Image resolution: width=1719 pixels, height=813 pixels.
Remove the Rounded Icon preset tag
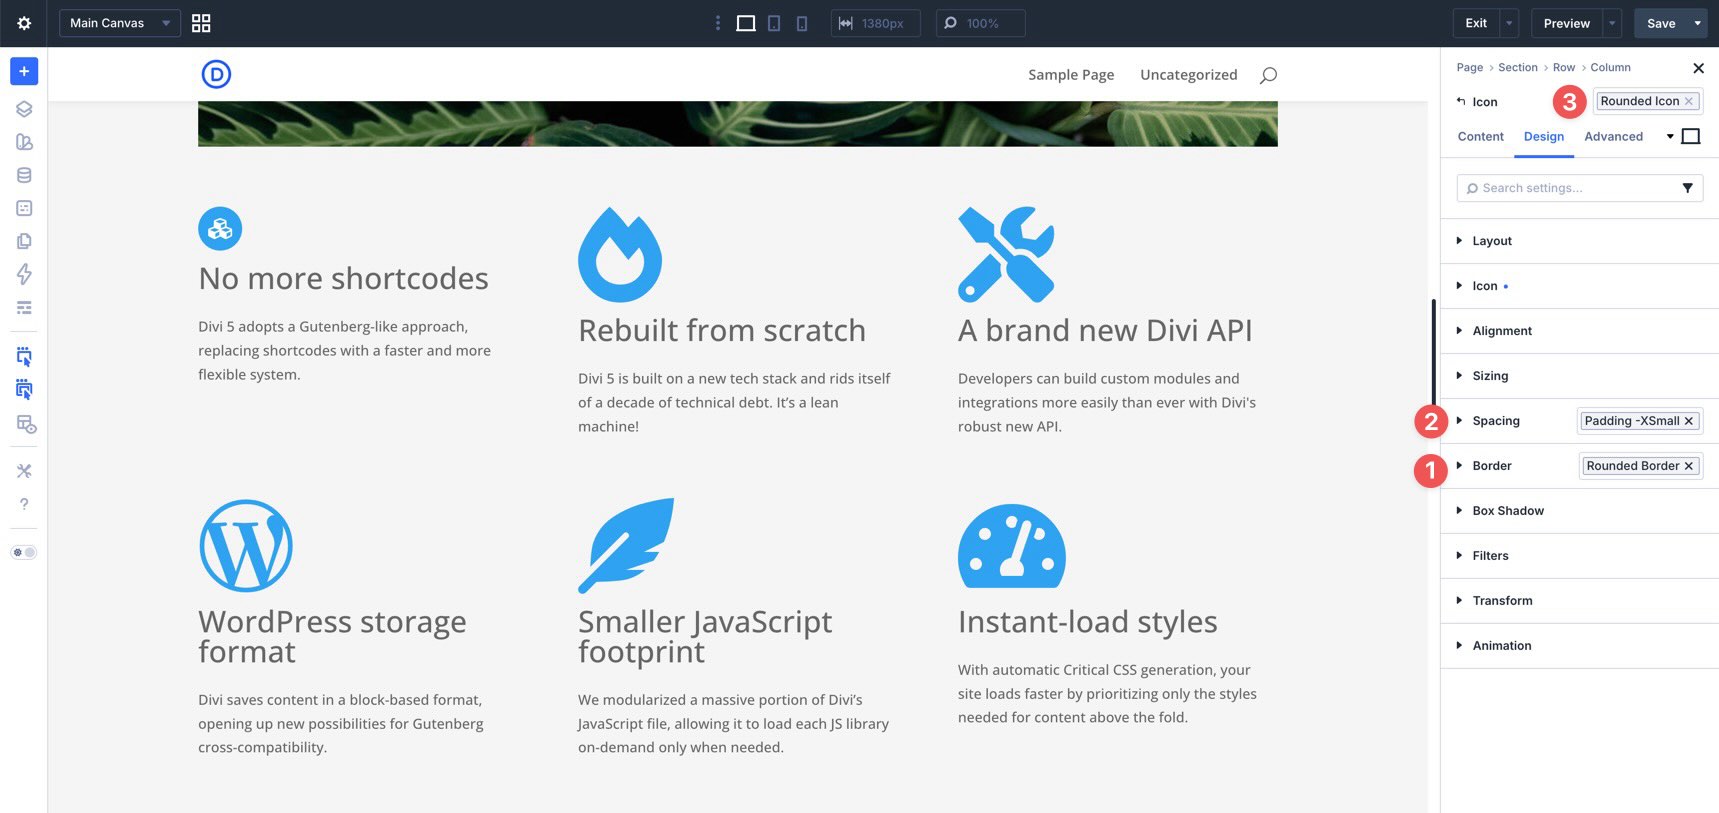click(x=1689, y=101)
